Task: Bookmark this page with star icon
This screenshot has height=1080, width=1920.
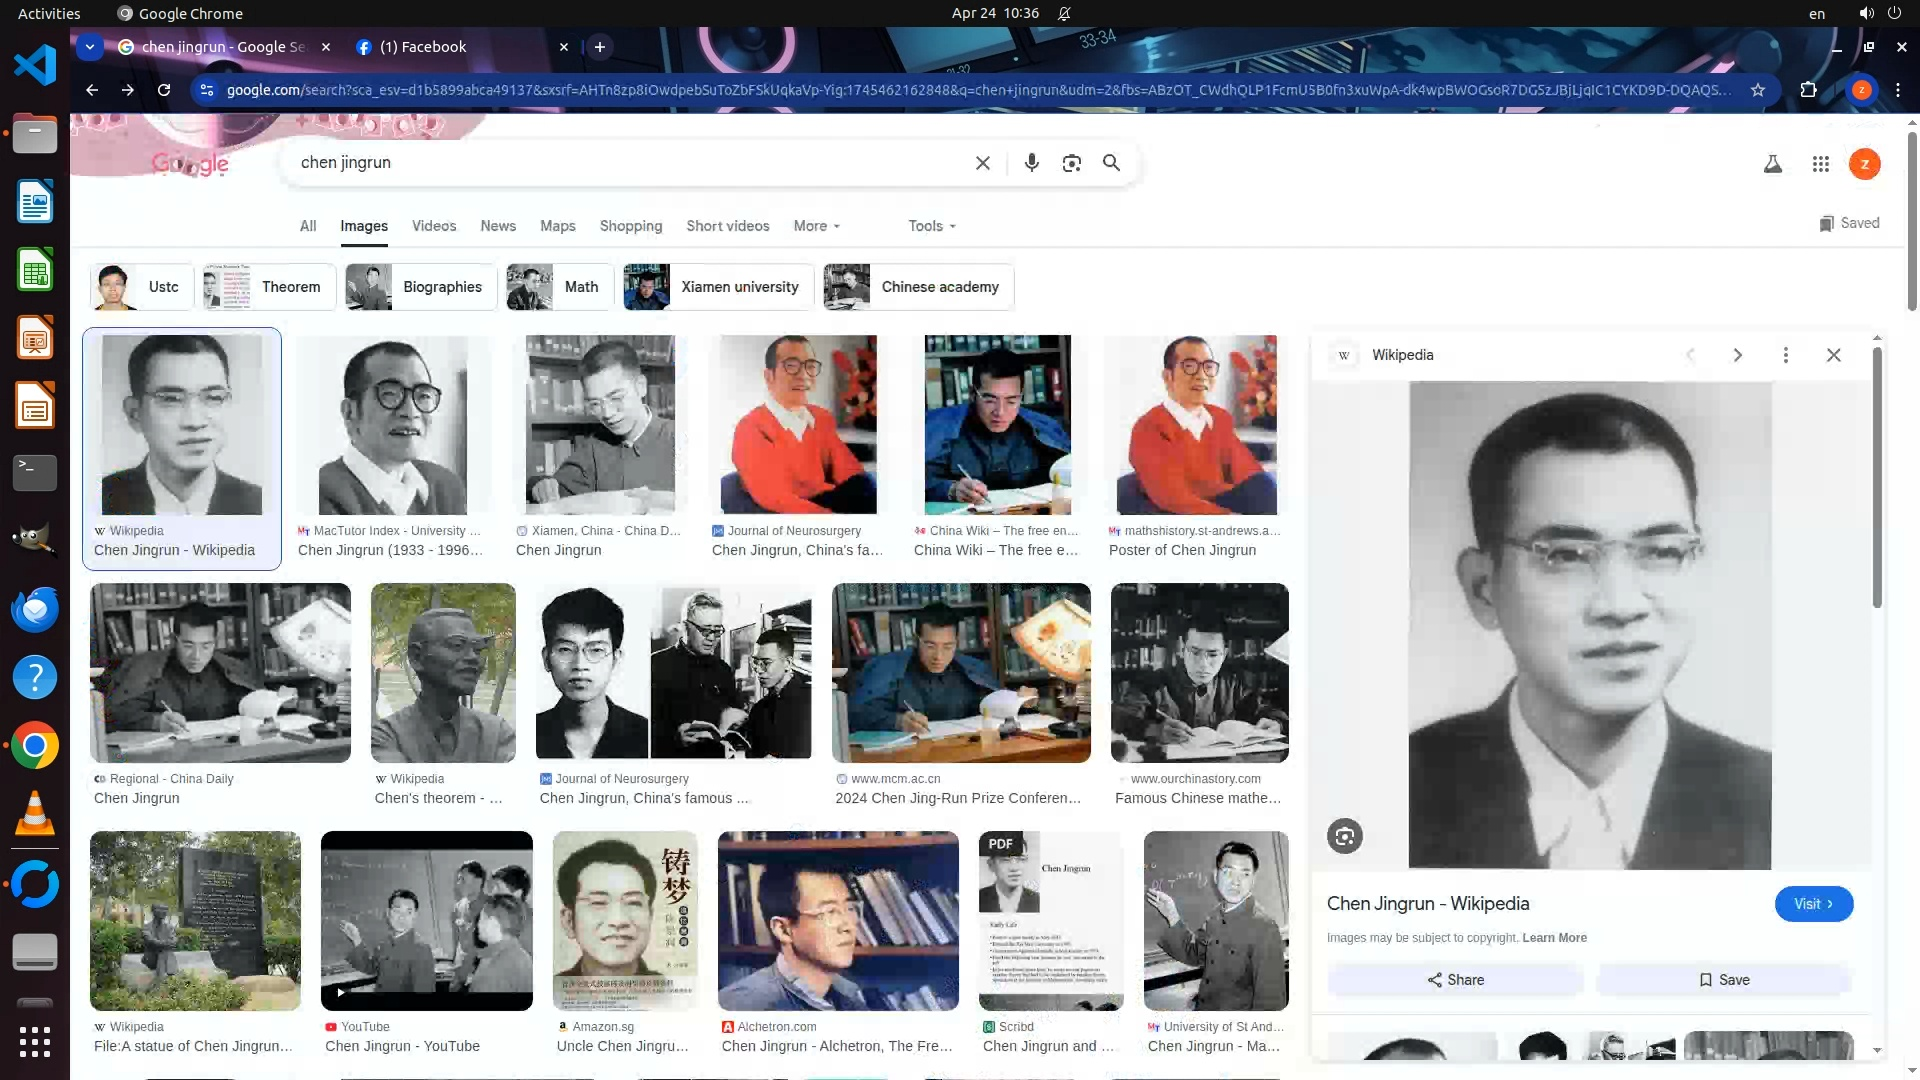Action: tap(1757, 90)
